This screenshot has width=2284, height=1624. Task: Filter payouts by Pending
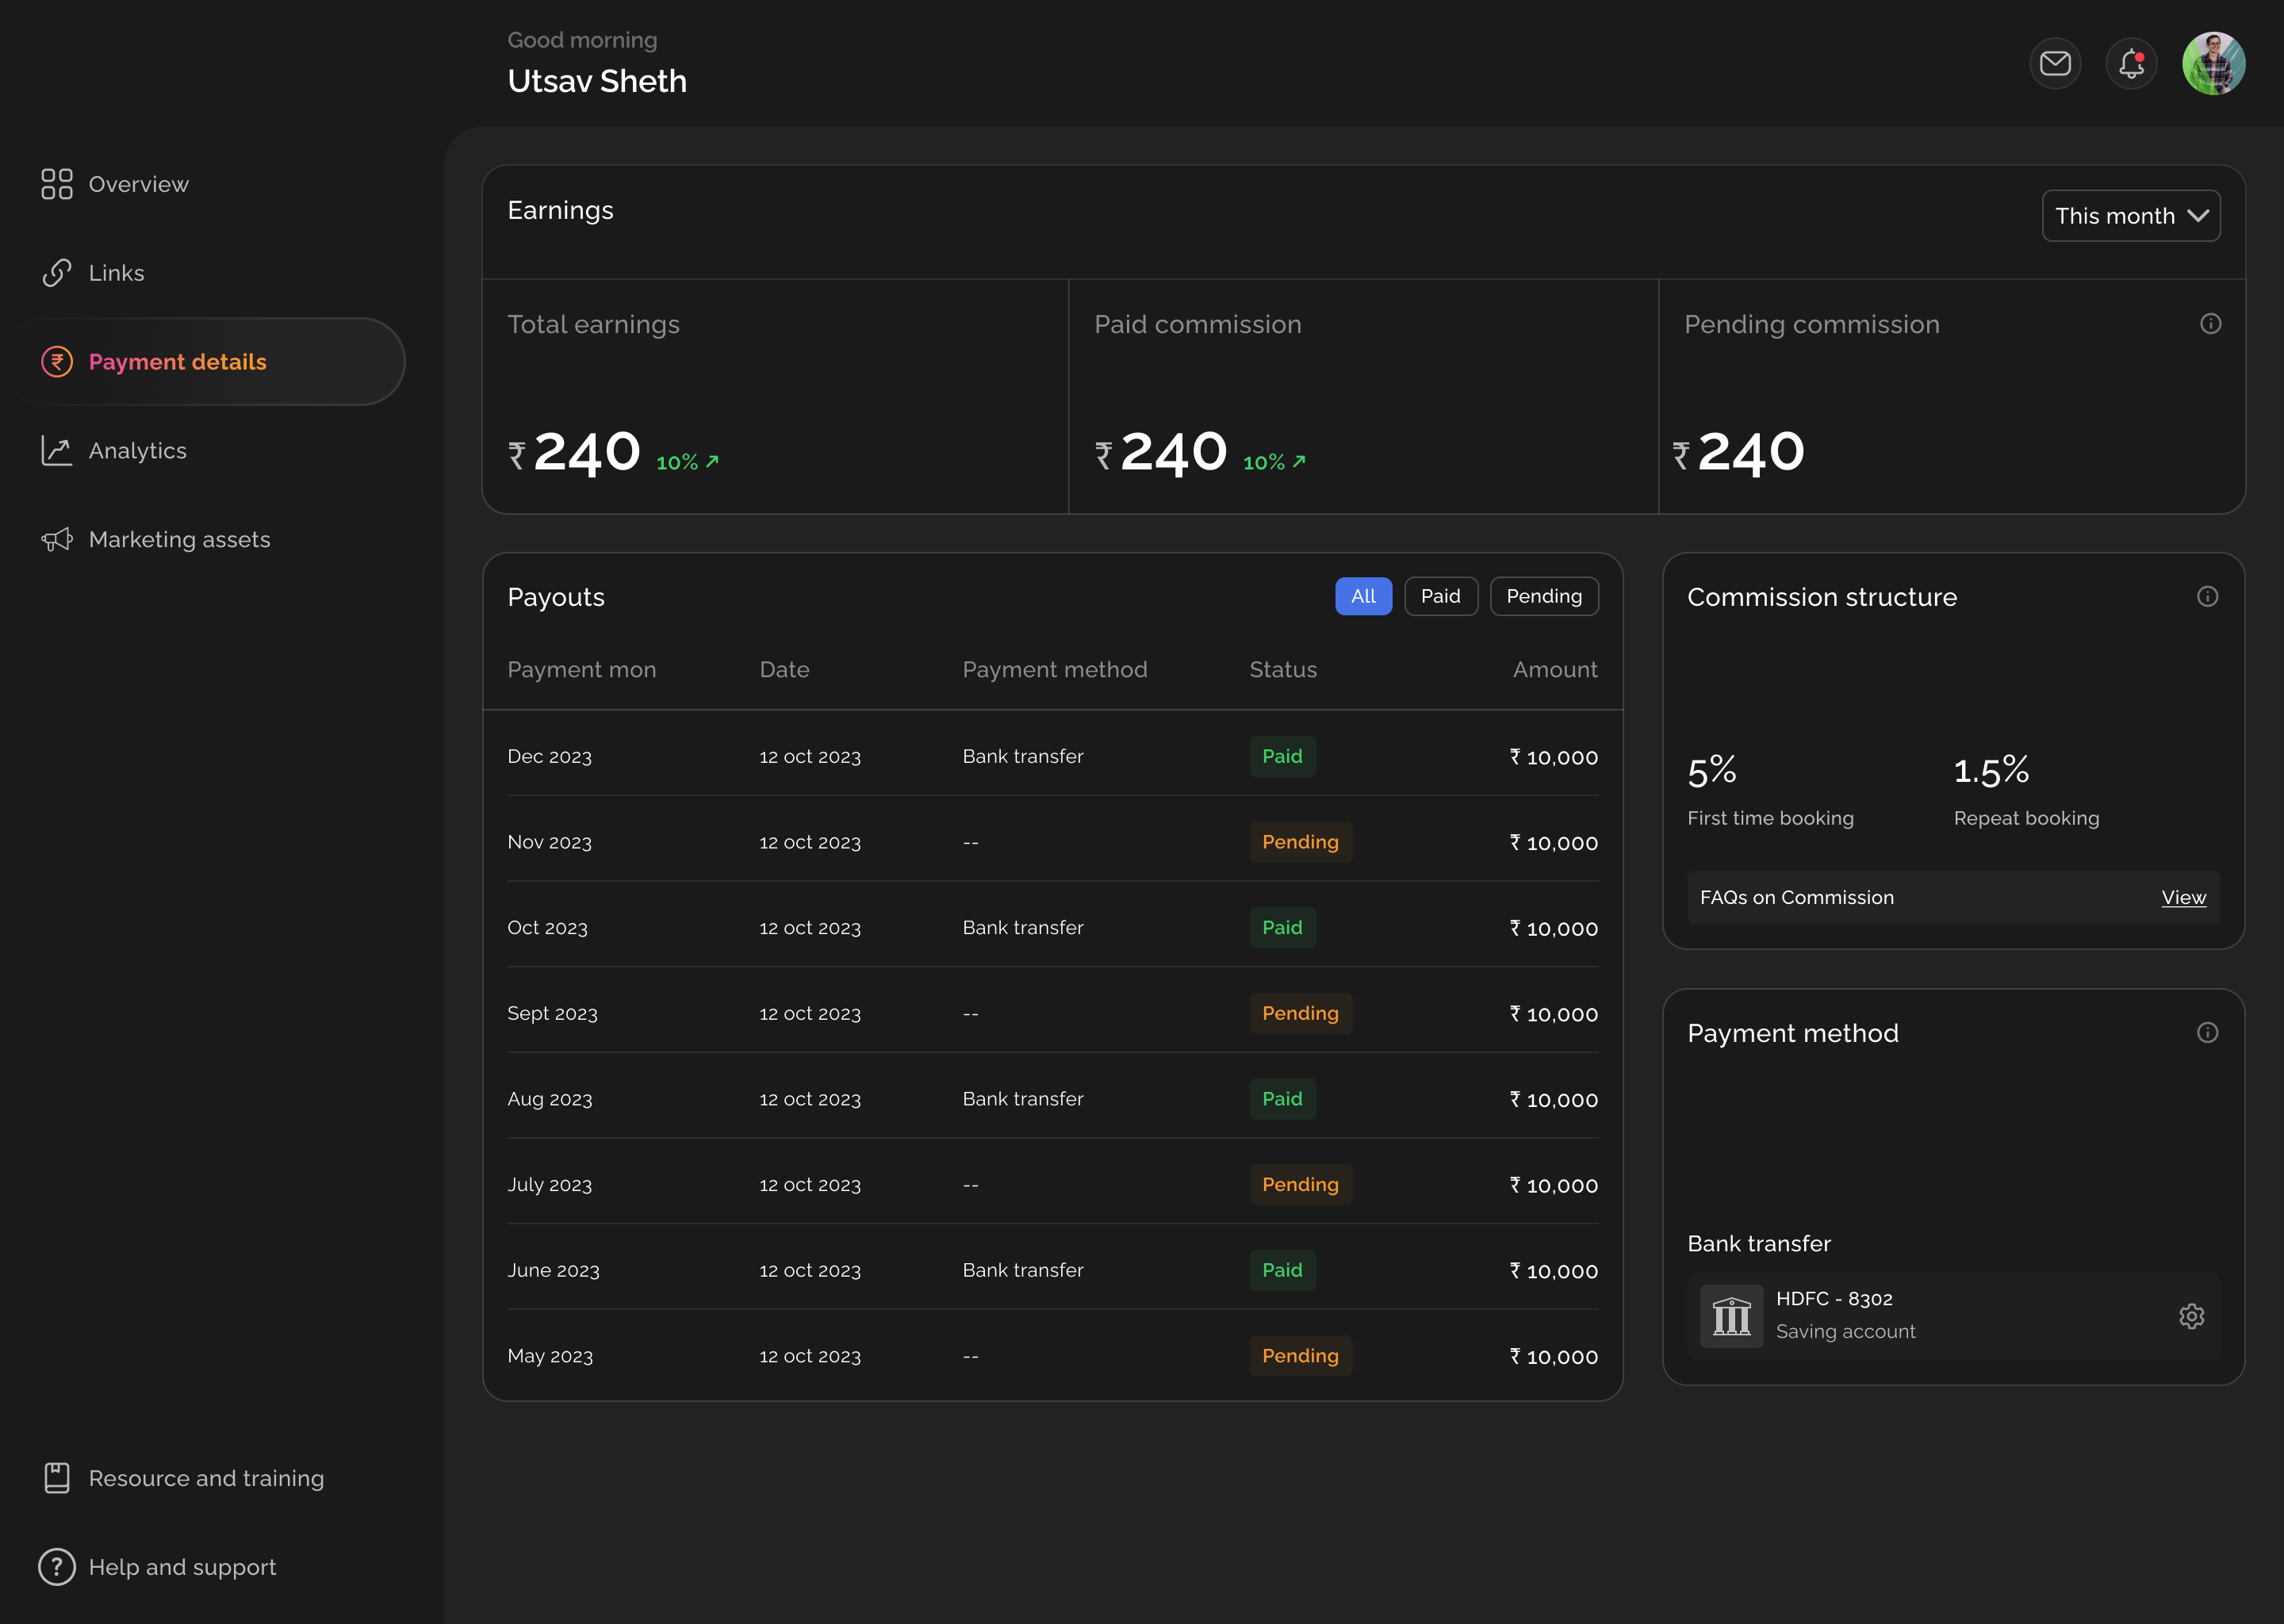(x=1543, y=597)
